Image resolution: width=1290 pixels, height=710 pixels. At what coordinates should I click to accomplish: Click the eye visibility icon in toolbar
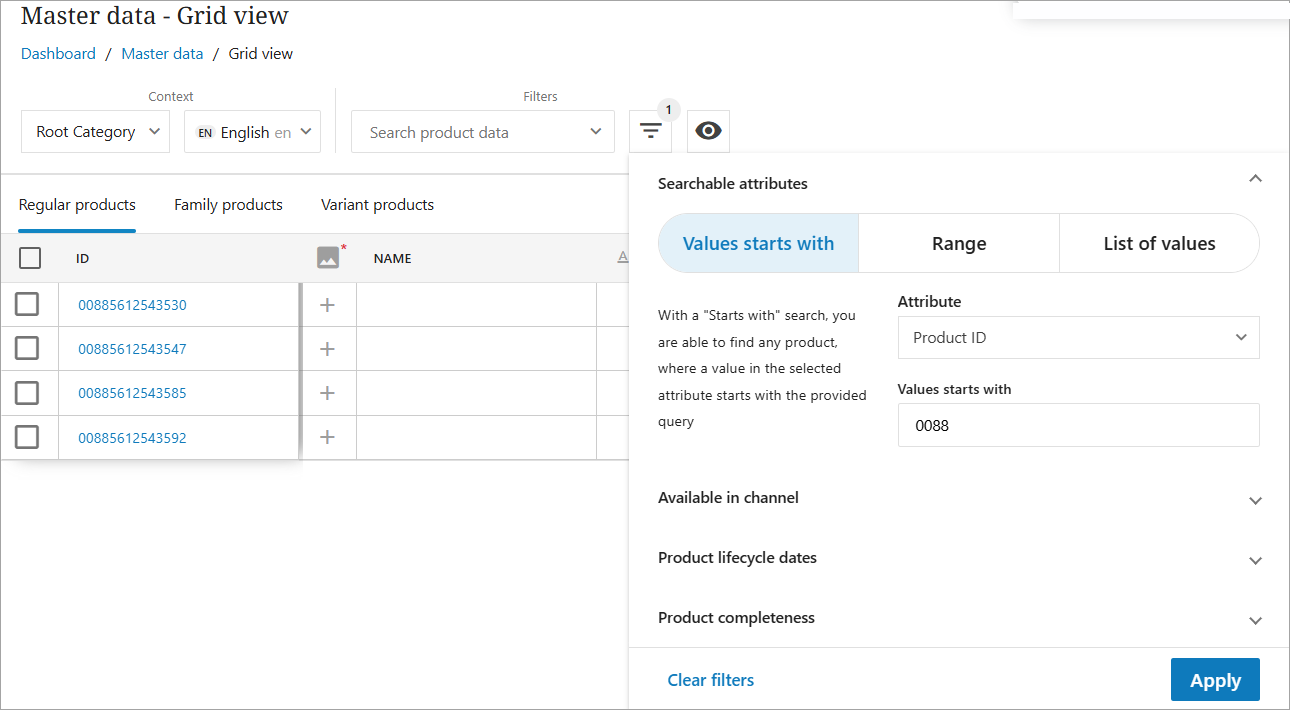[708, 131]
